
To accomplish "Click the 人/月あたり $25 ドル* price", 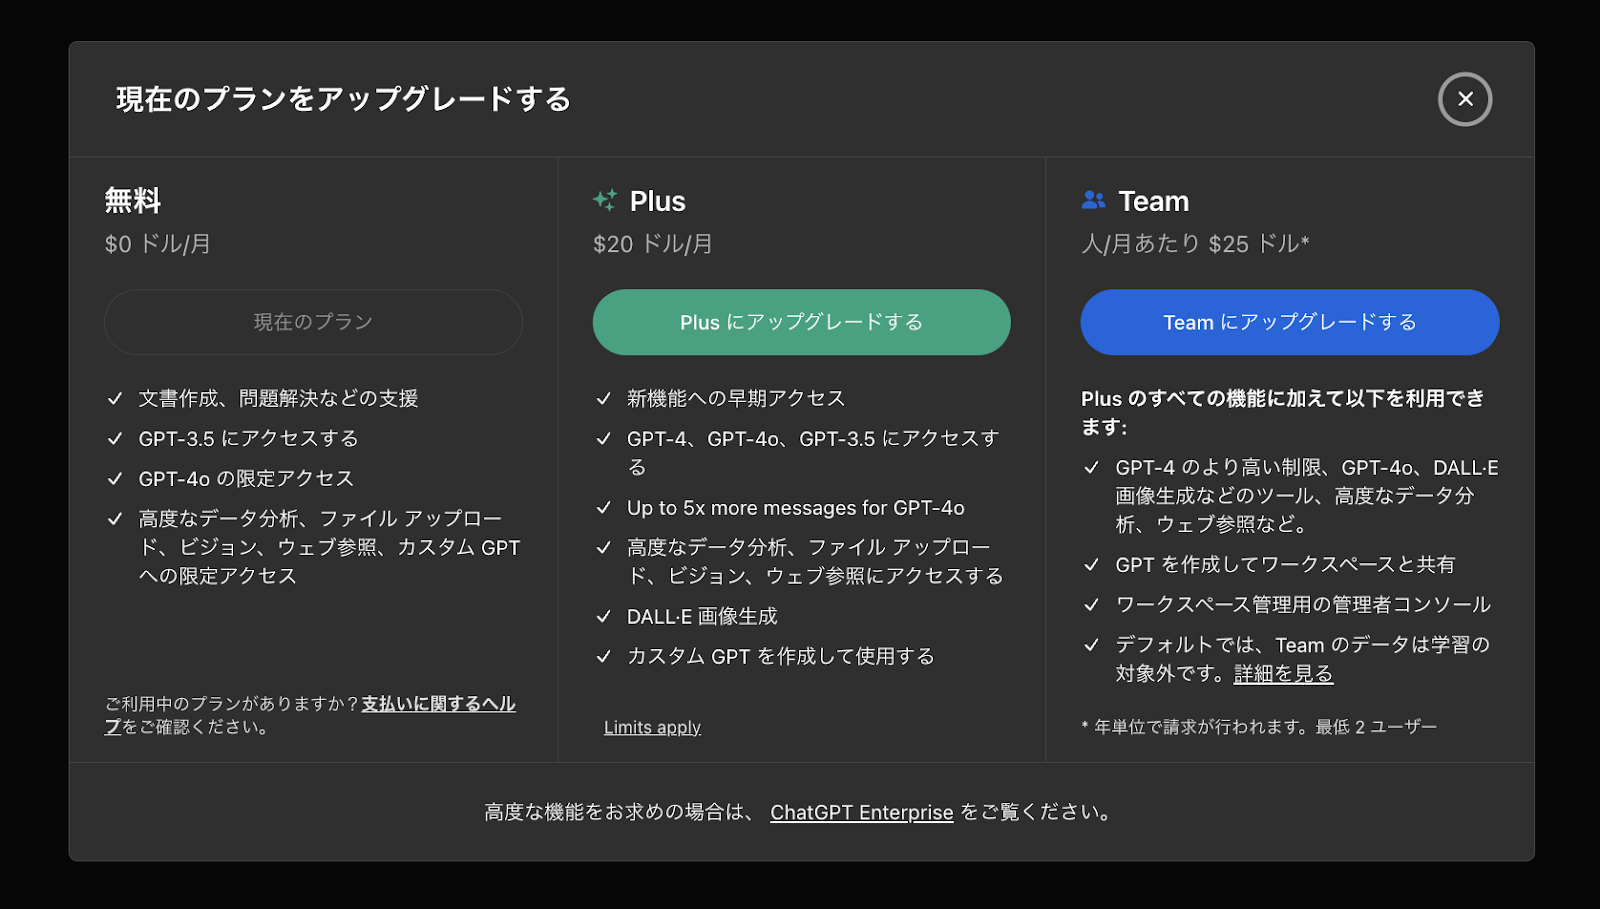I will (1195, 244).
